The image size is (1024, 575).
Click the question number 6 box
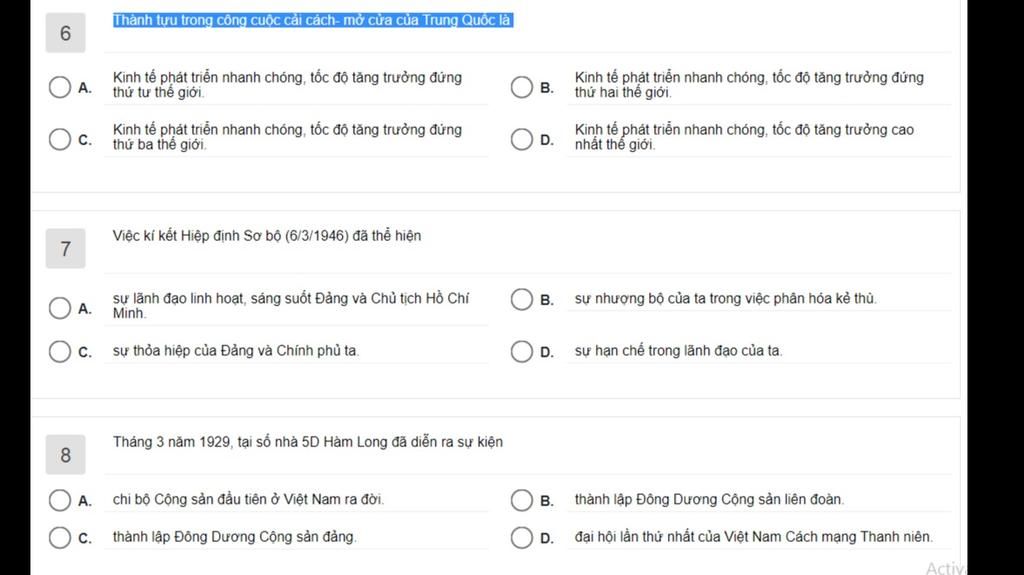tap(65, 33)
